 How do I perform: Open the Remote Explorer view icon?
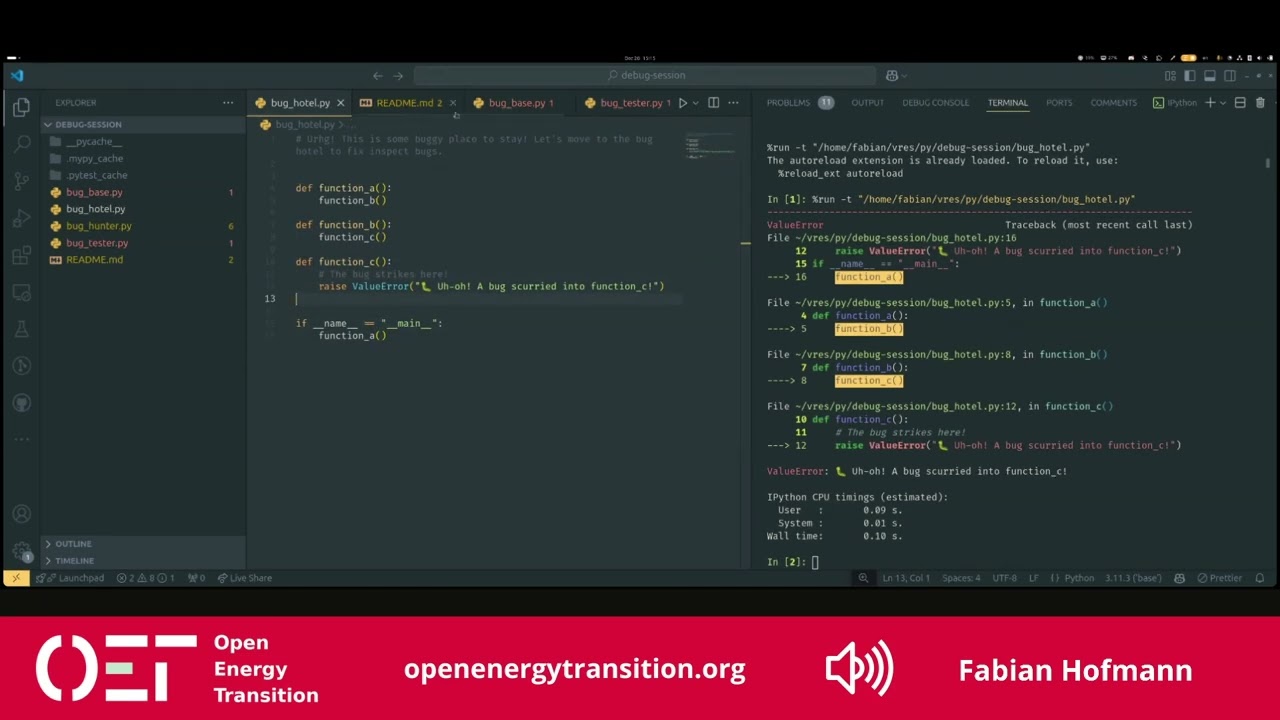click(x=21, y=292)
